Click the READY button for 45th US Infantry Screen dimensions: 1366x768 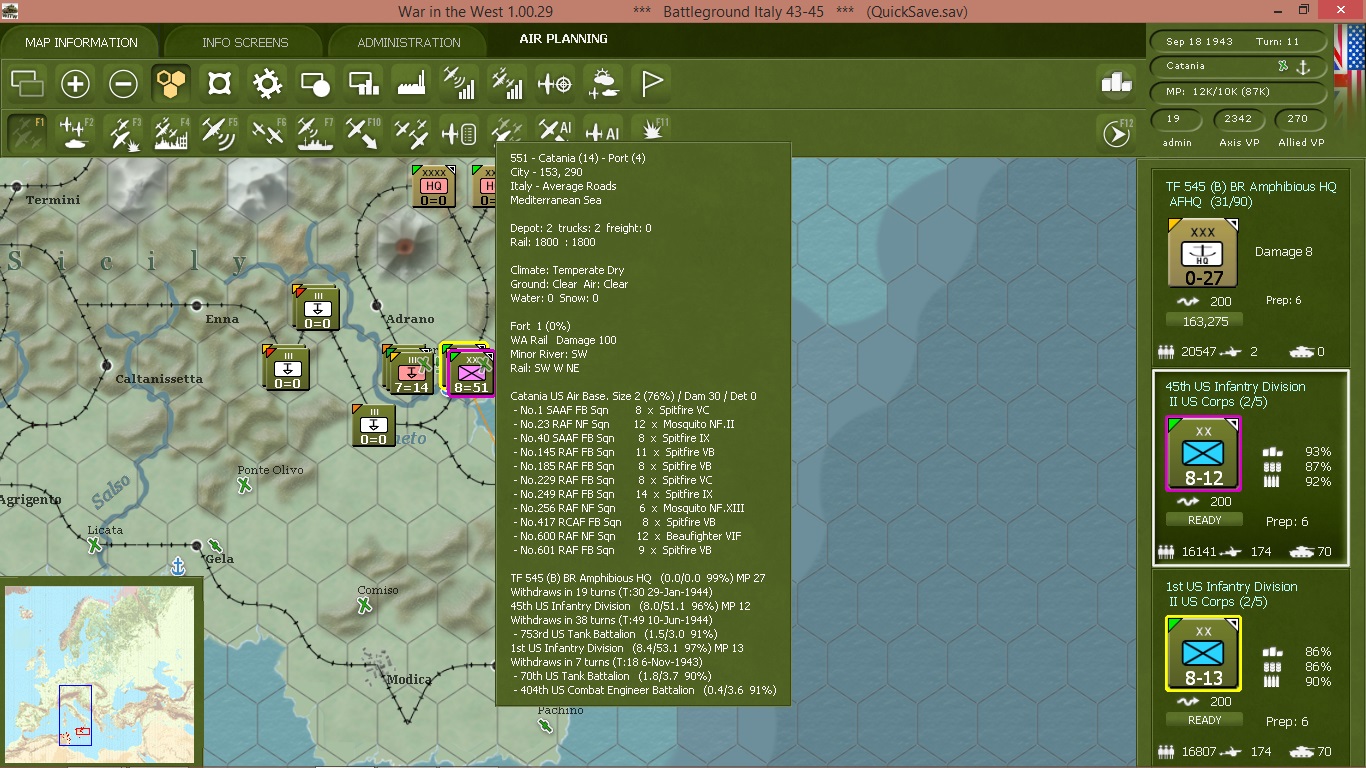coord(1205,520)
